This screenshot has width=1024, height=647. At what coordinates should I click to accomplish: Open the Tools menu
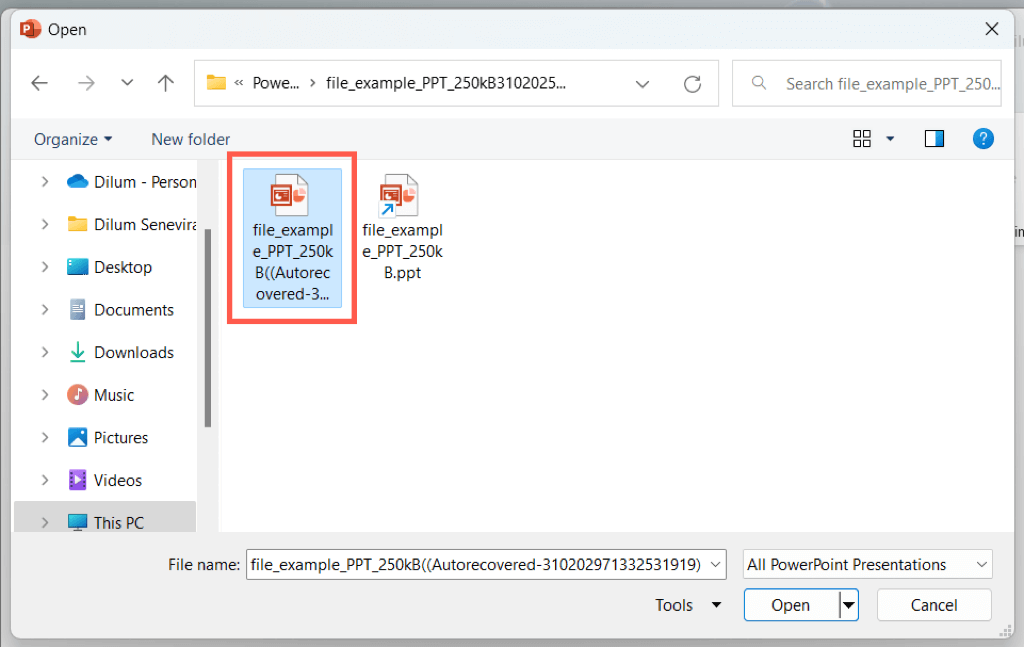point(688,605)
